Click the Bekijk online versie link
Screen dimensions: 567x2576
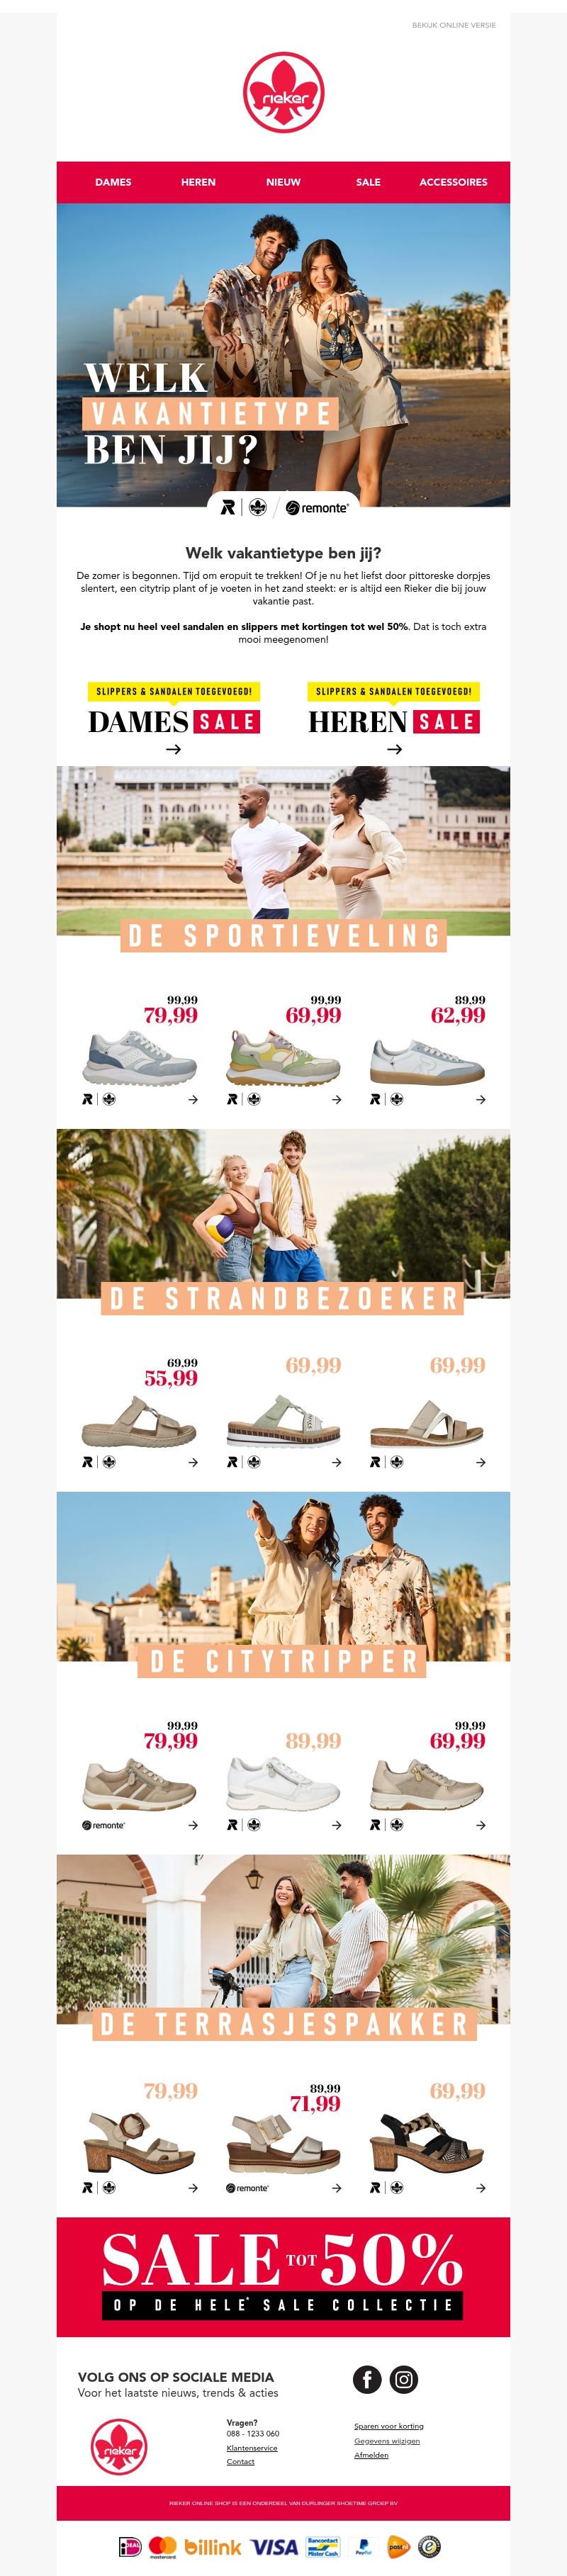click(454, 25)
